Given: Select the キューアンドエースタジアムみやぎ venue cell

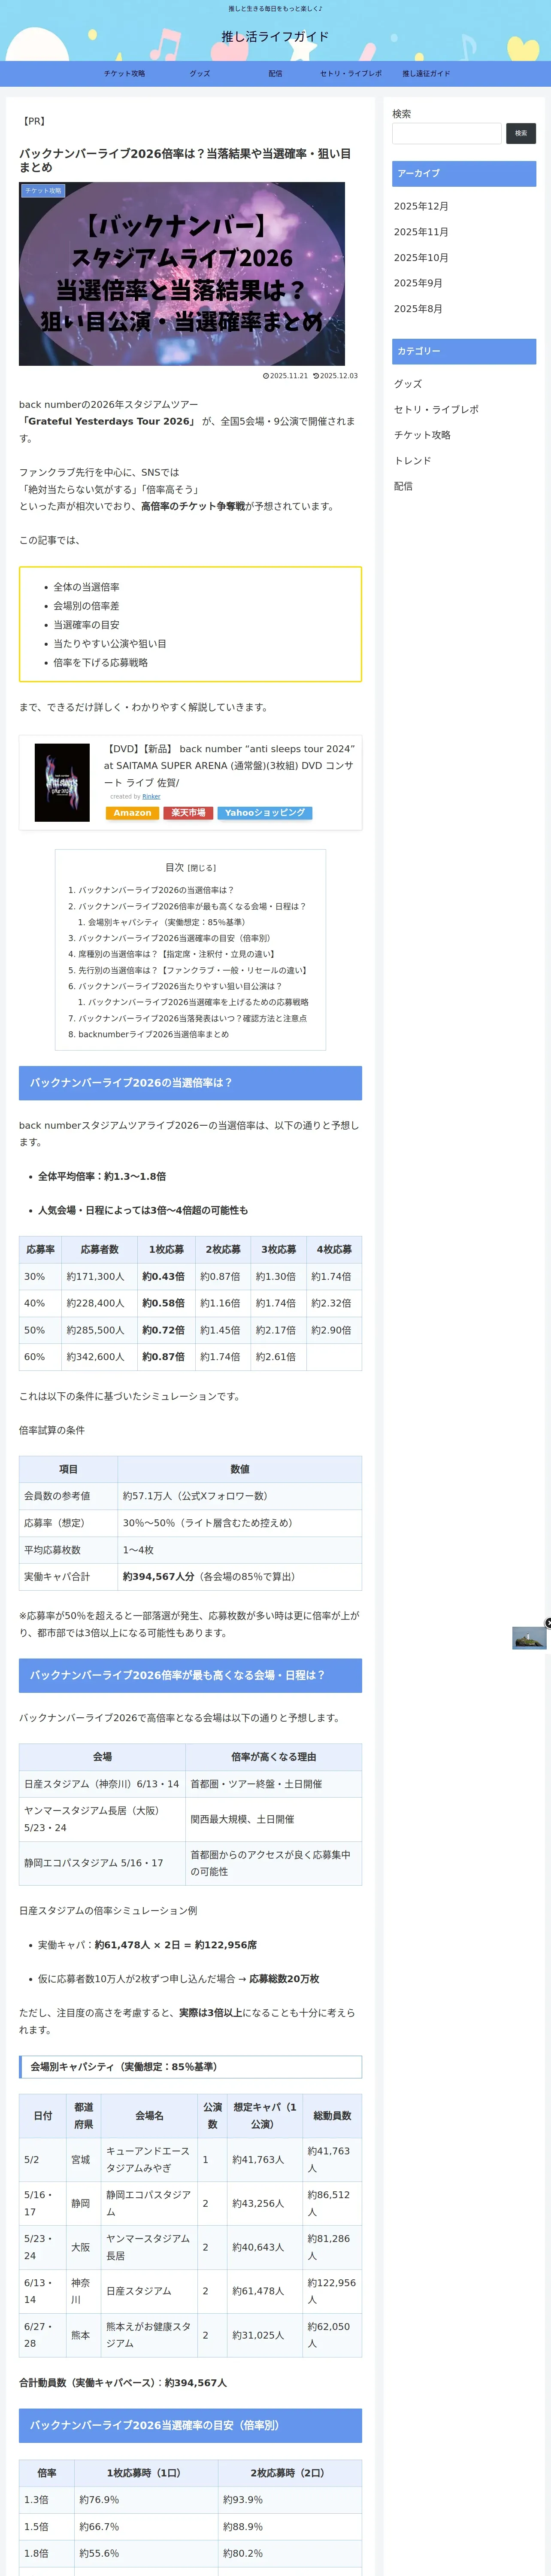Looking at the screenshot, I should click(x=149, y=2159).
